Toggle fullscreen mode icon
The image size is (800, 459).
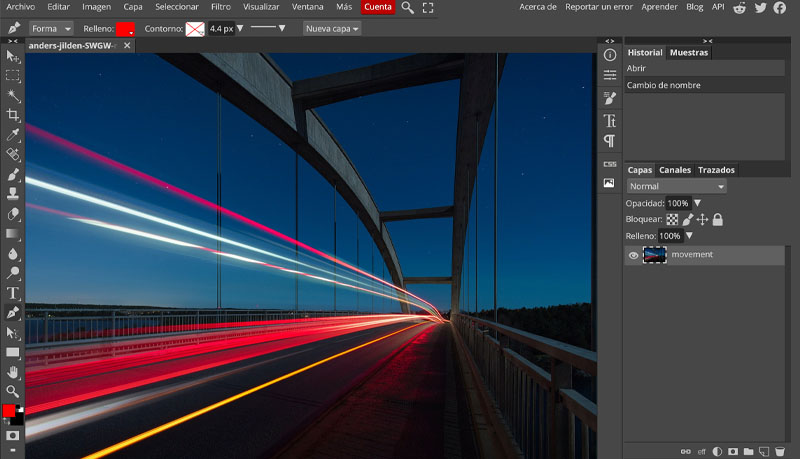(x=428, y=7)
